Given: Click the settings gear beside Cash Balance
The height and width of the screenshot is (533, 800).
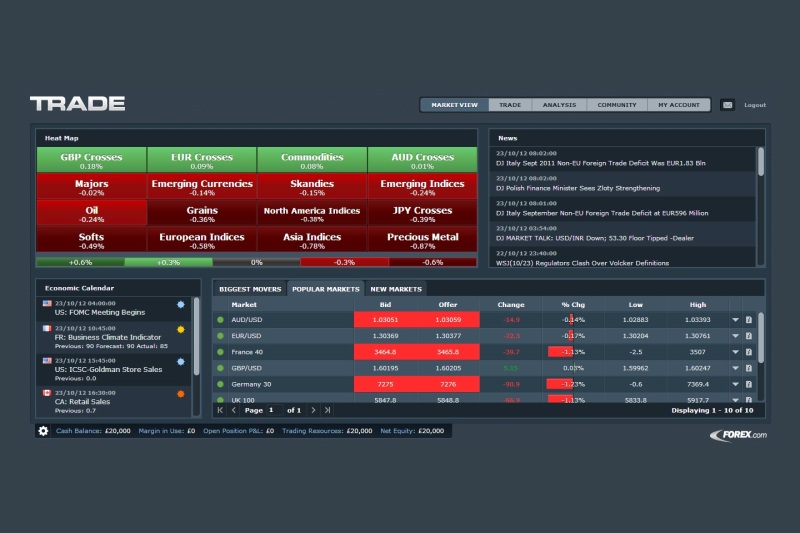Looking at the screenshot, I should point(43,431).
